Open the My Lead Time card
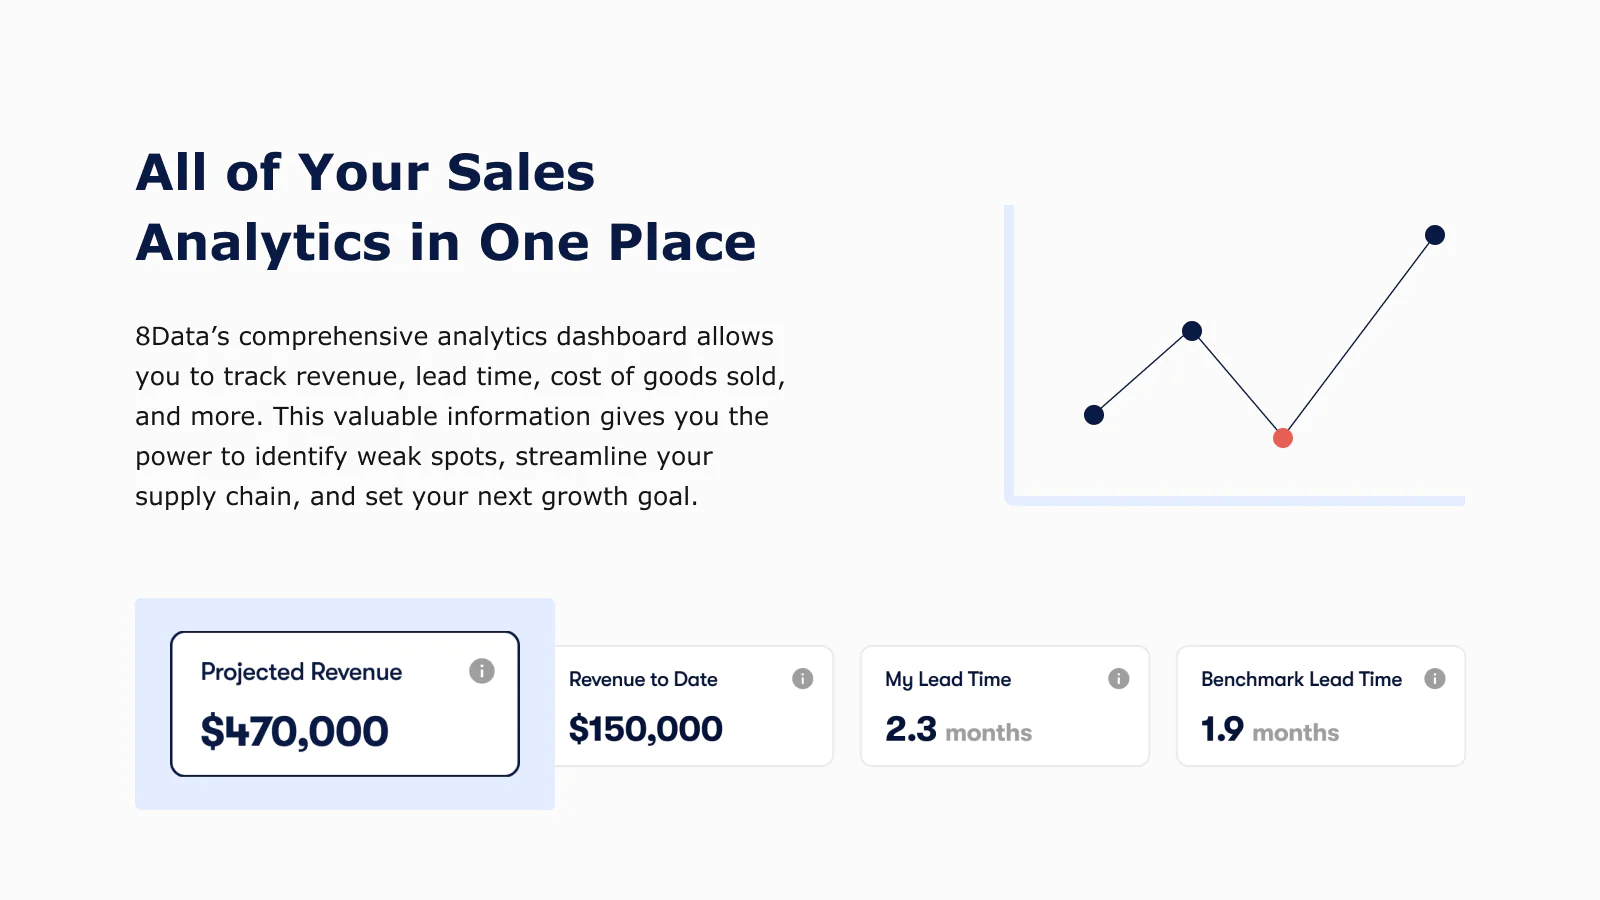The height and width of the screenshot is (900, 1600). tap(1005, 706)
